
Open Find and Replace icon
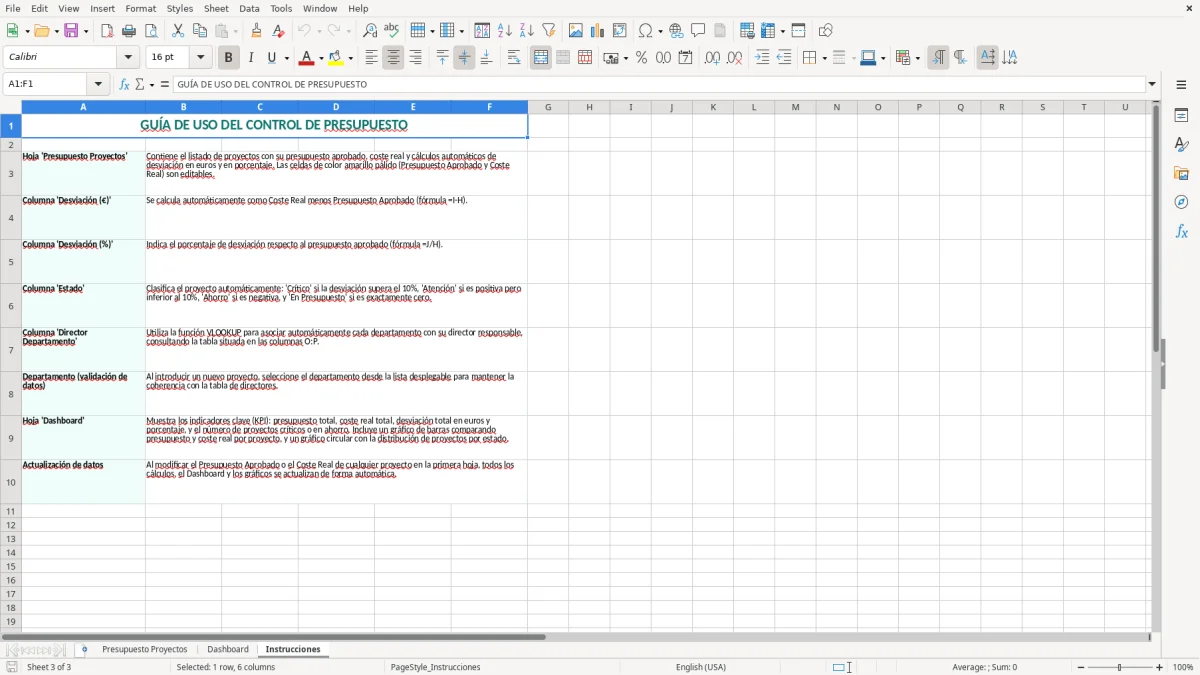click(x=369, y=31)
